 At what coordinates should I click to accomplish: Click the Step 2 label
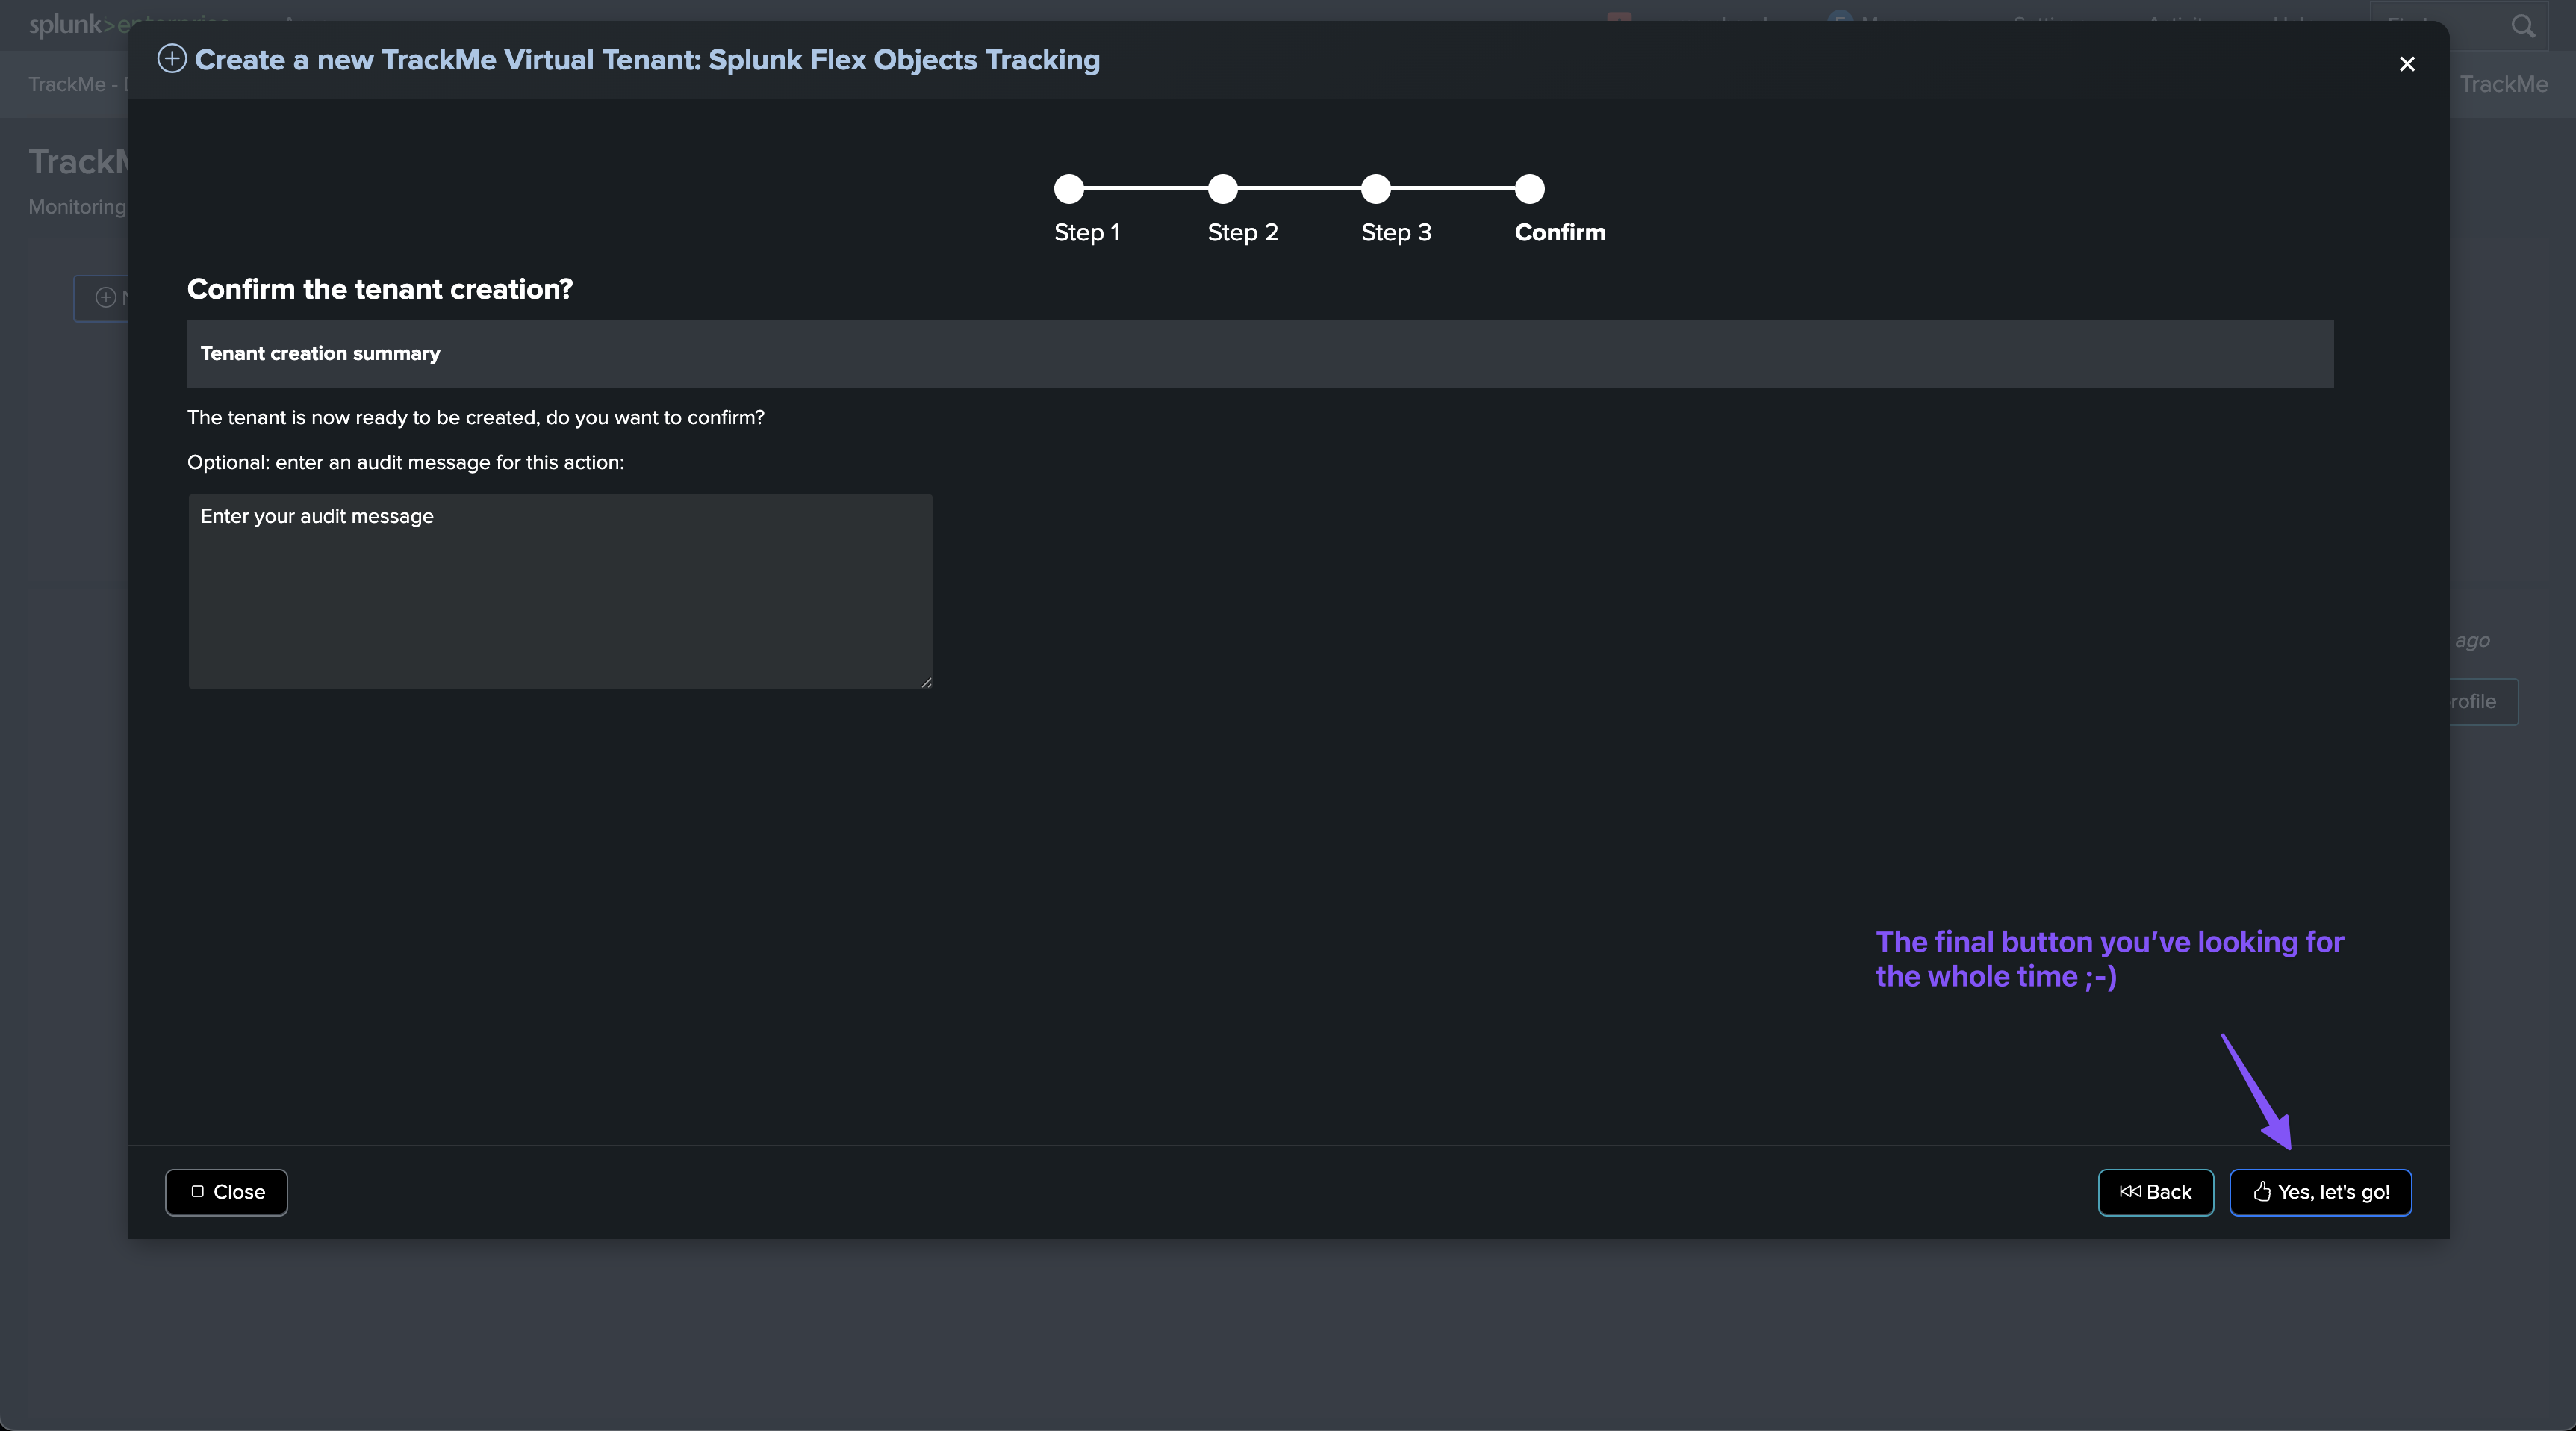coord(1242,232)
